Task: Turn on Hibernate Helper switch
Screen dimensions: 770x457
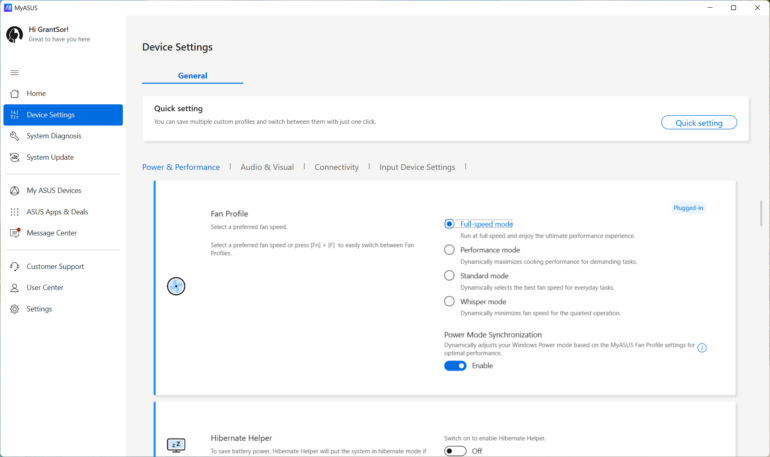Action: 455,451
